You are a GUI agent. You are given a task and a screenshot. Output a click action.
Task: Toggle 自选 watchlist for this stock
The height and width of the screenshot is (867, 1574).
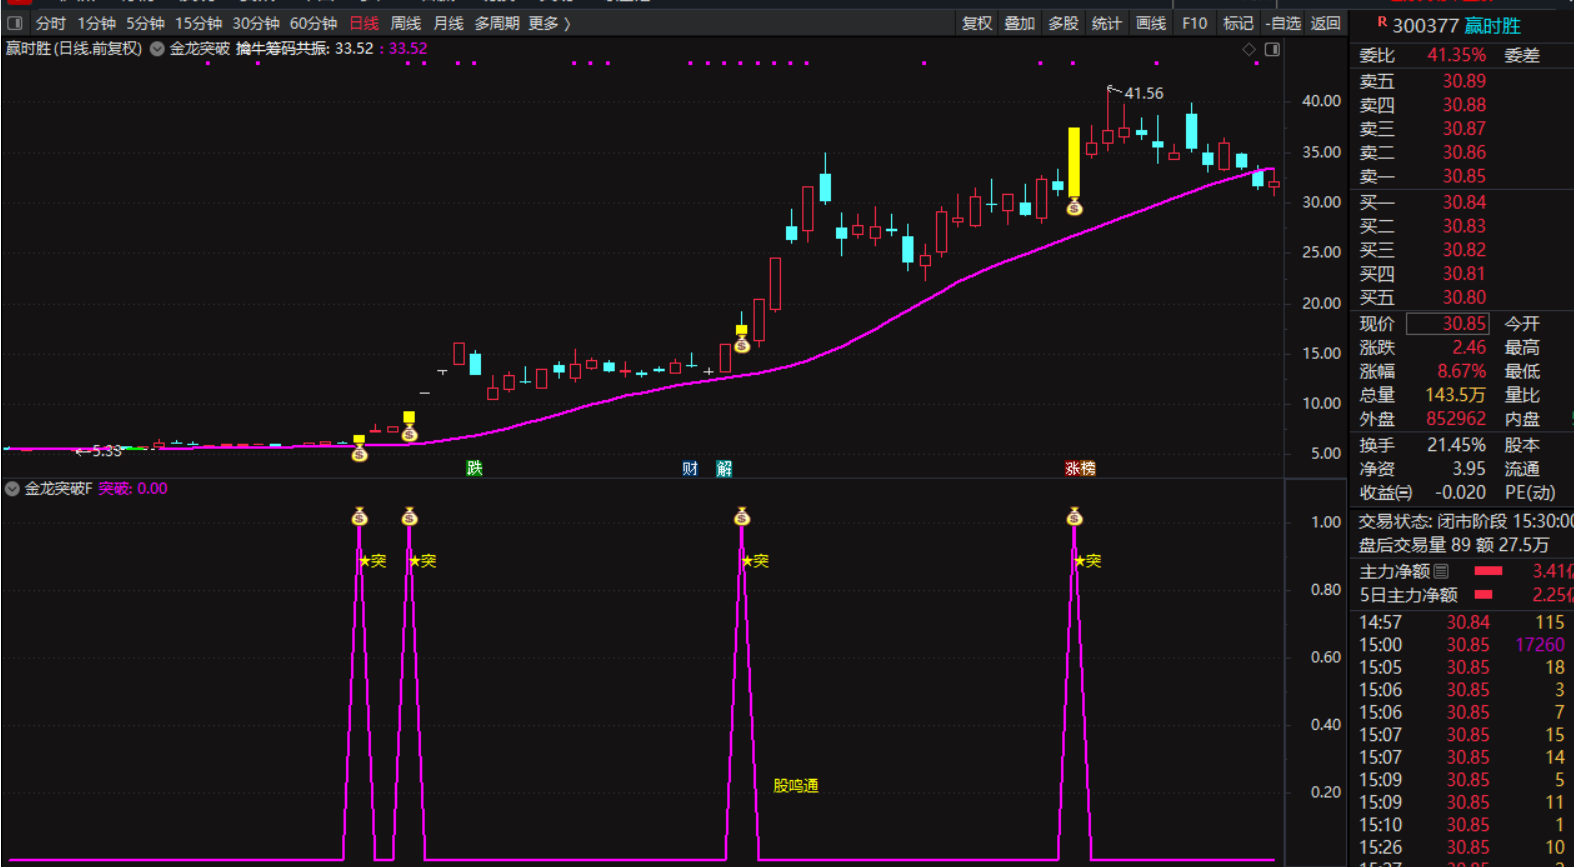[1283, 23]
